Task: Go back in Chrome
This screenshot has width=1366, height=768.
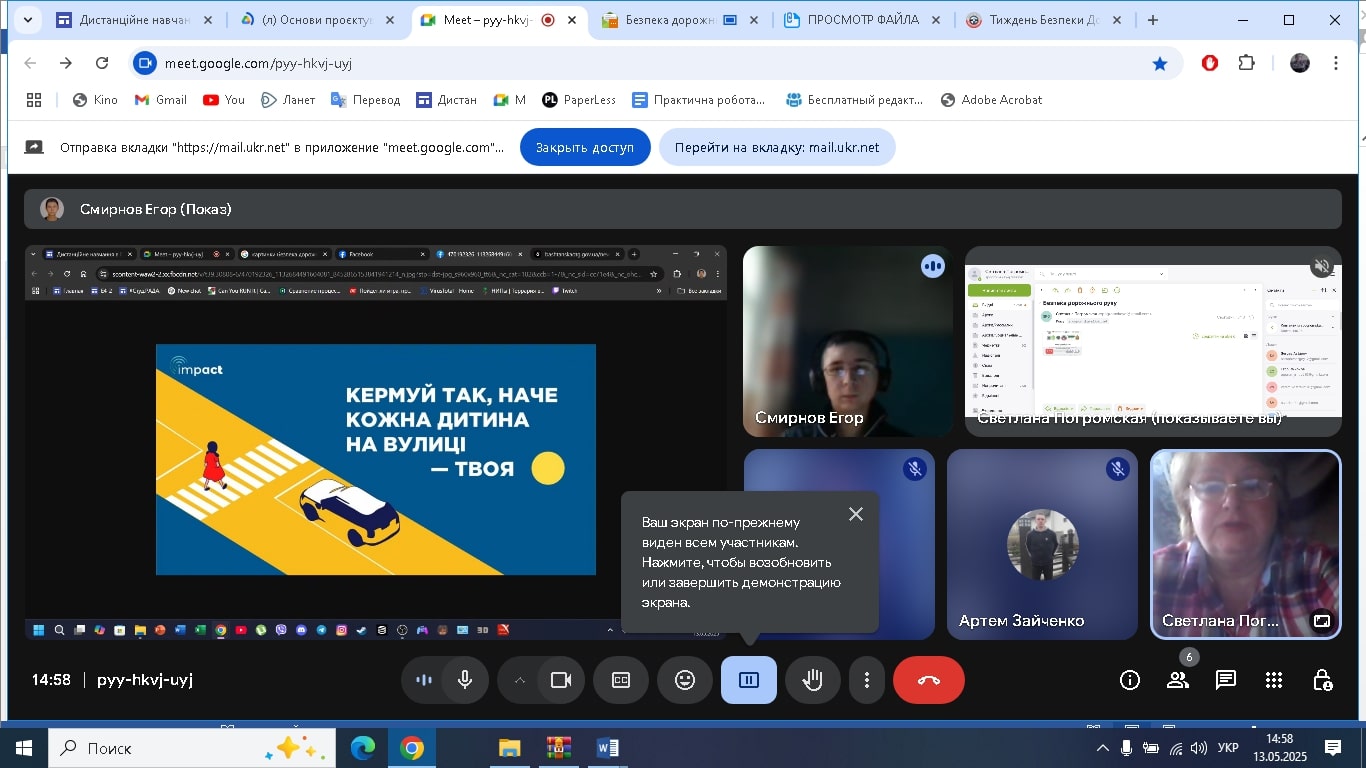Action: tap(30, 63)
